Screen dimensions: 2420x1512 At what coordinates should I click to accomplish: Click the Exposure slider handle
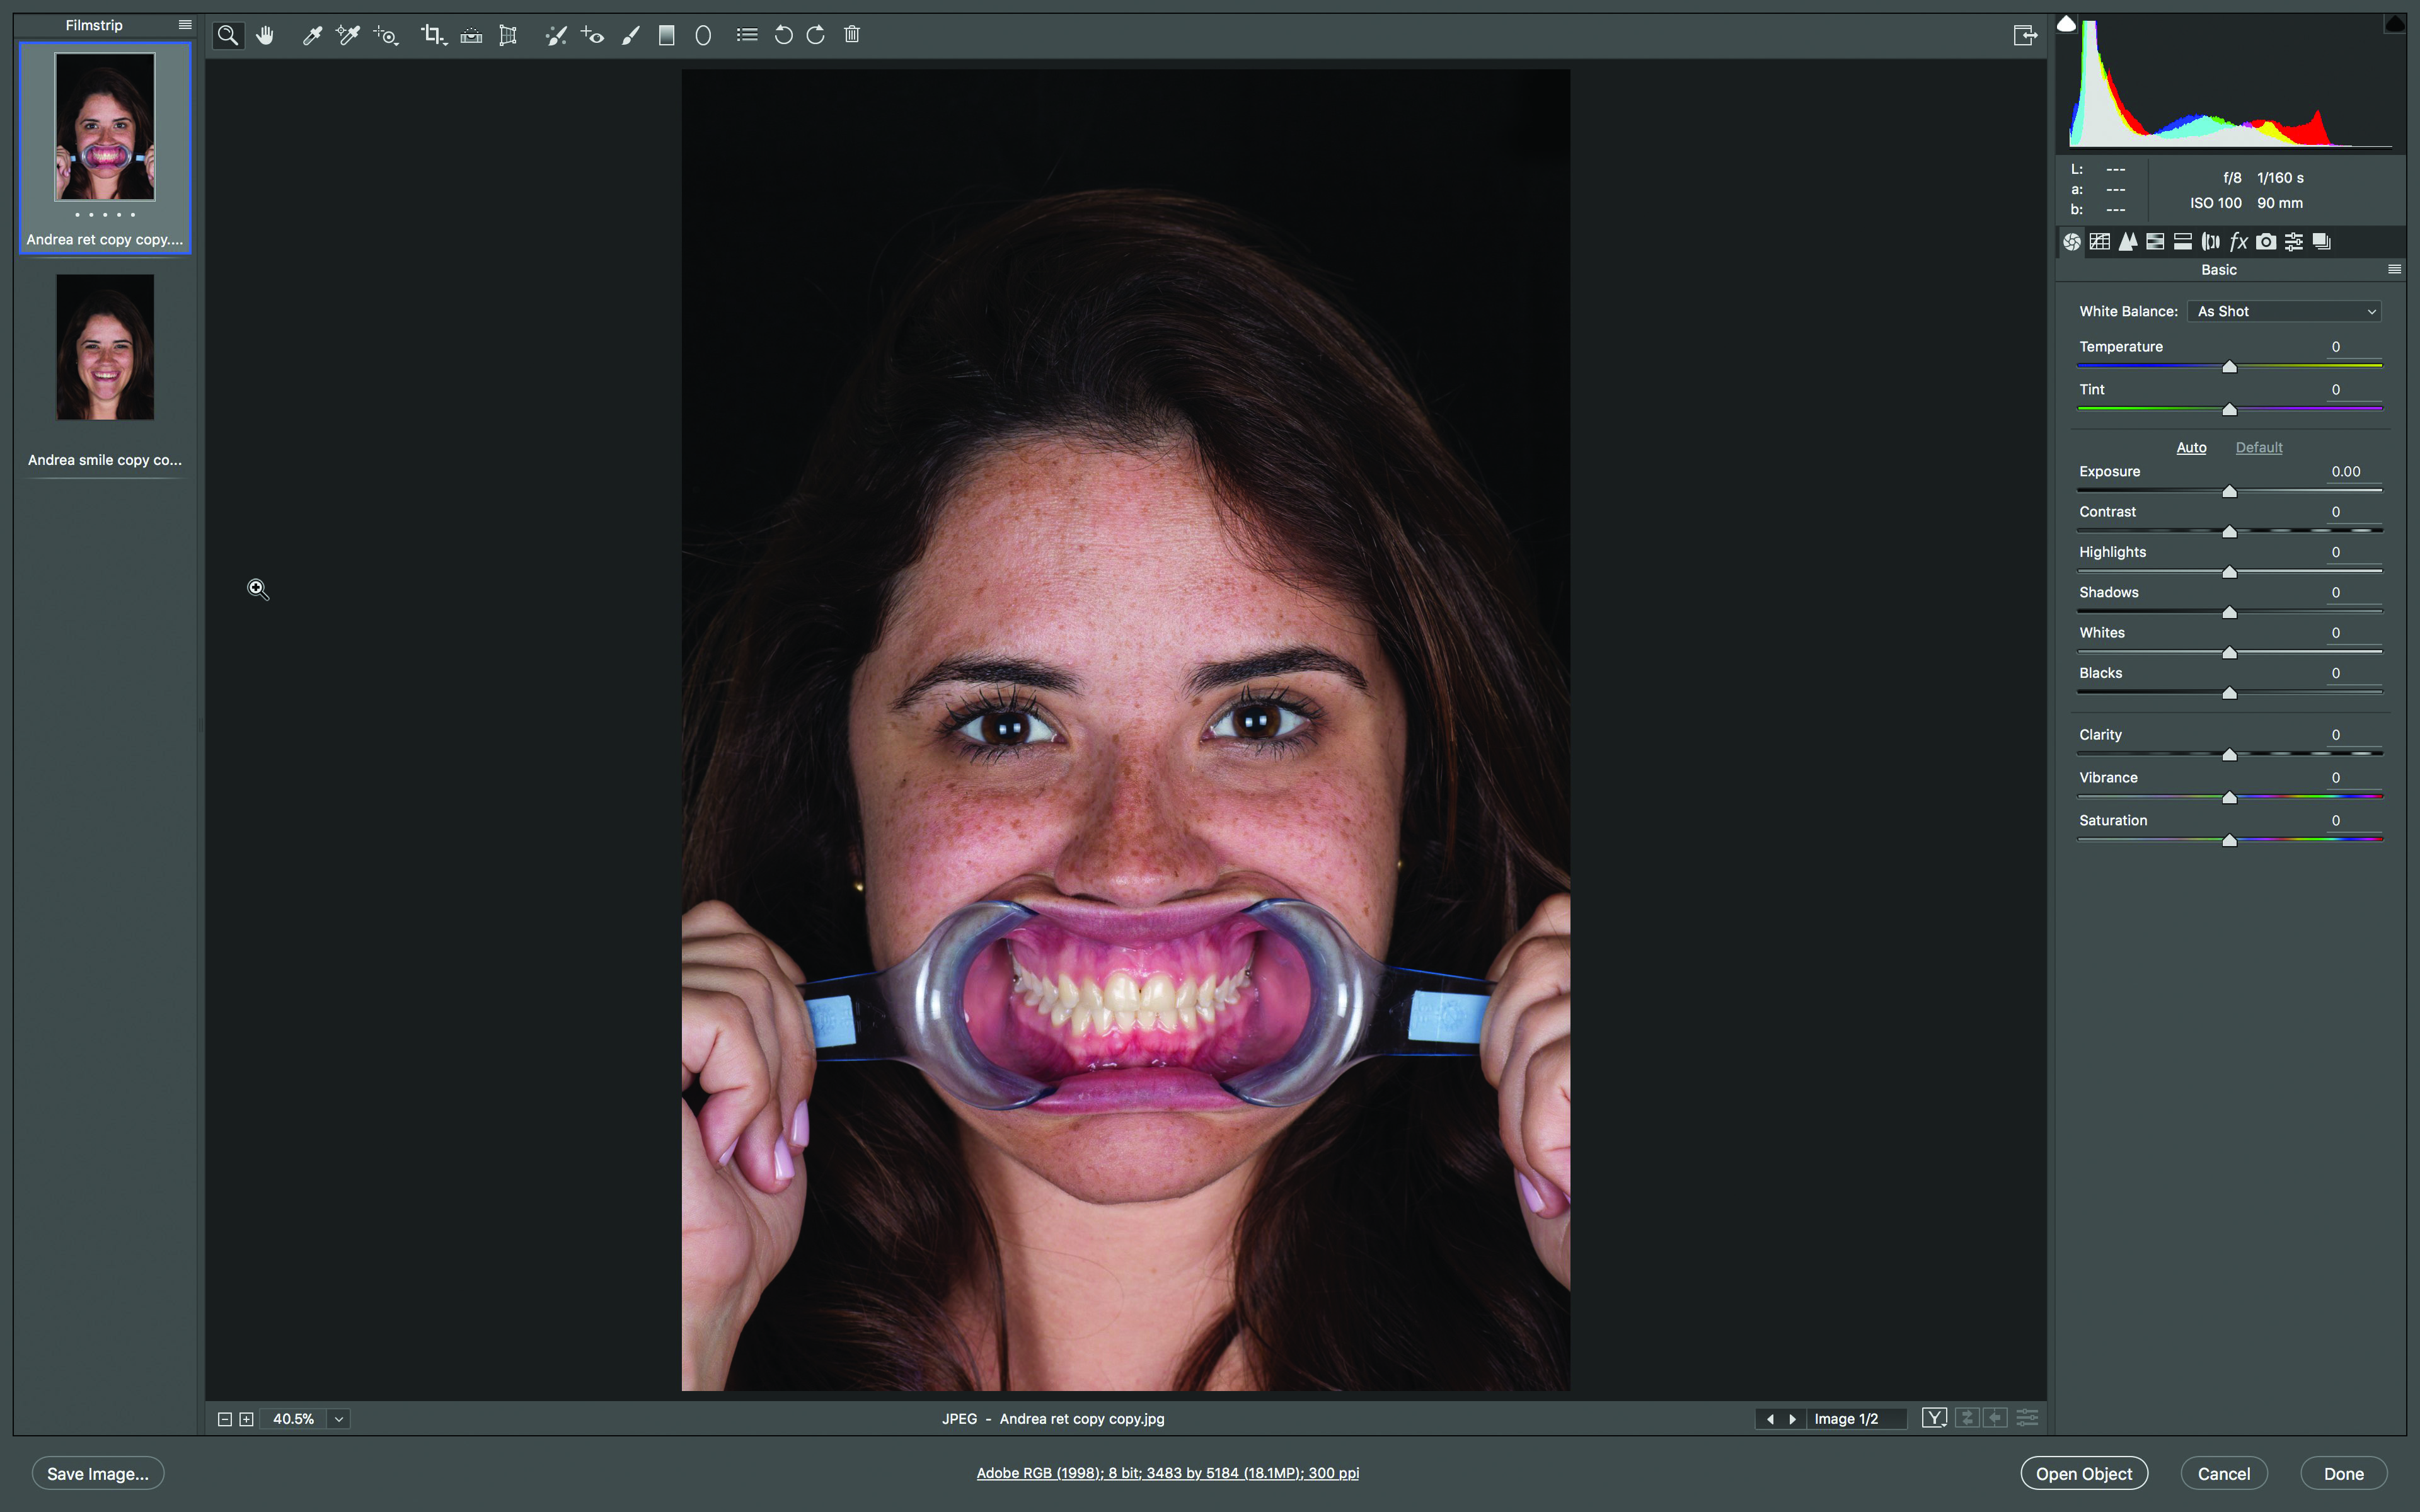pos(2229,492)
